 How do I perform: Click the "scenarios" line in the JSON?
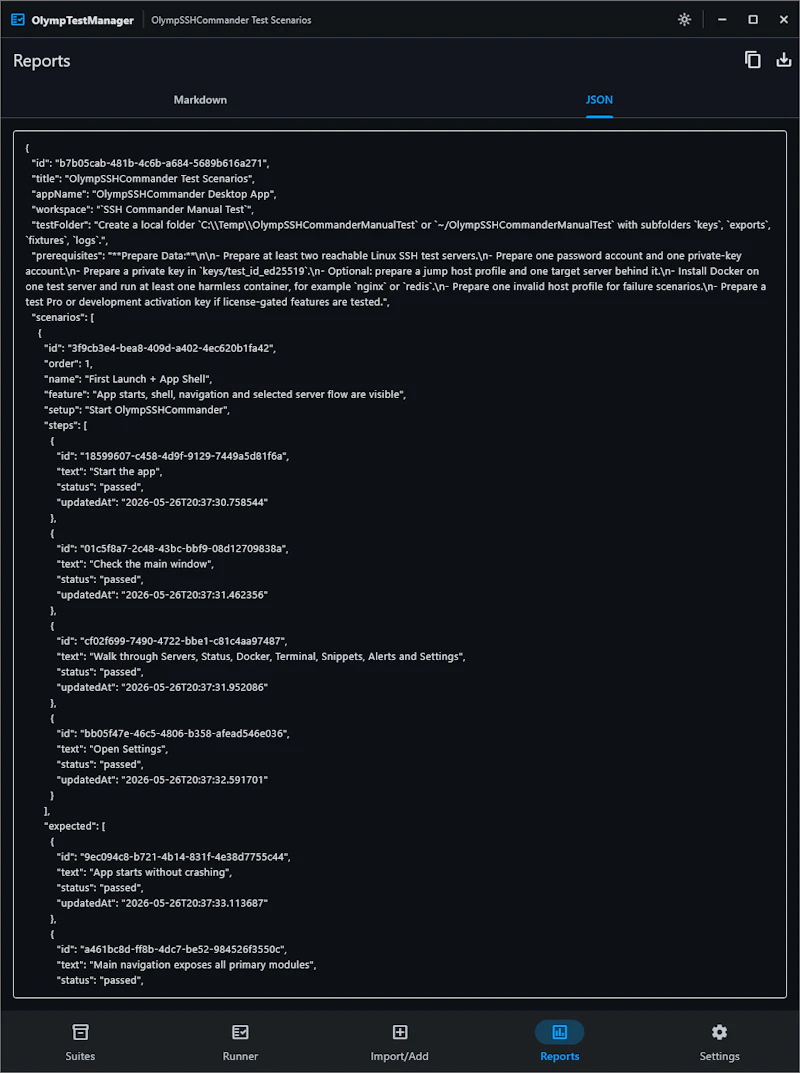63,318
